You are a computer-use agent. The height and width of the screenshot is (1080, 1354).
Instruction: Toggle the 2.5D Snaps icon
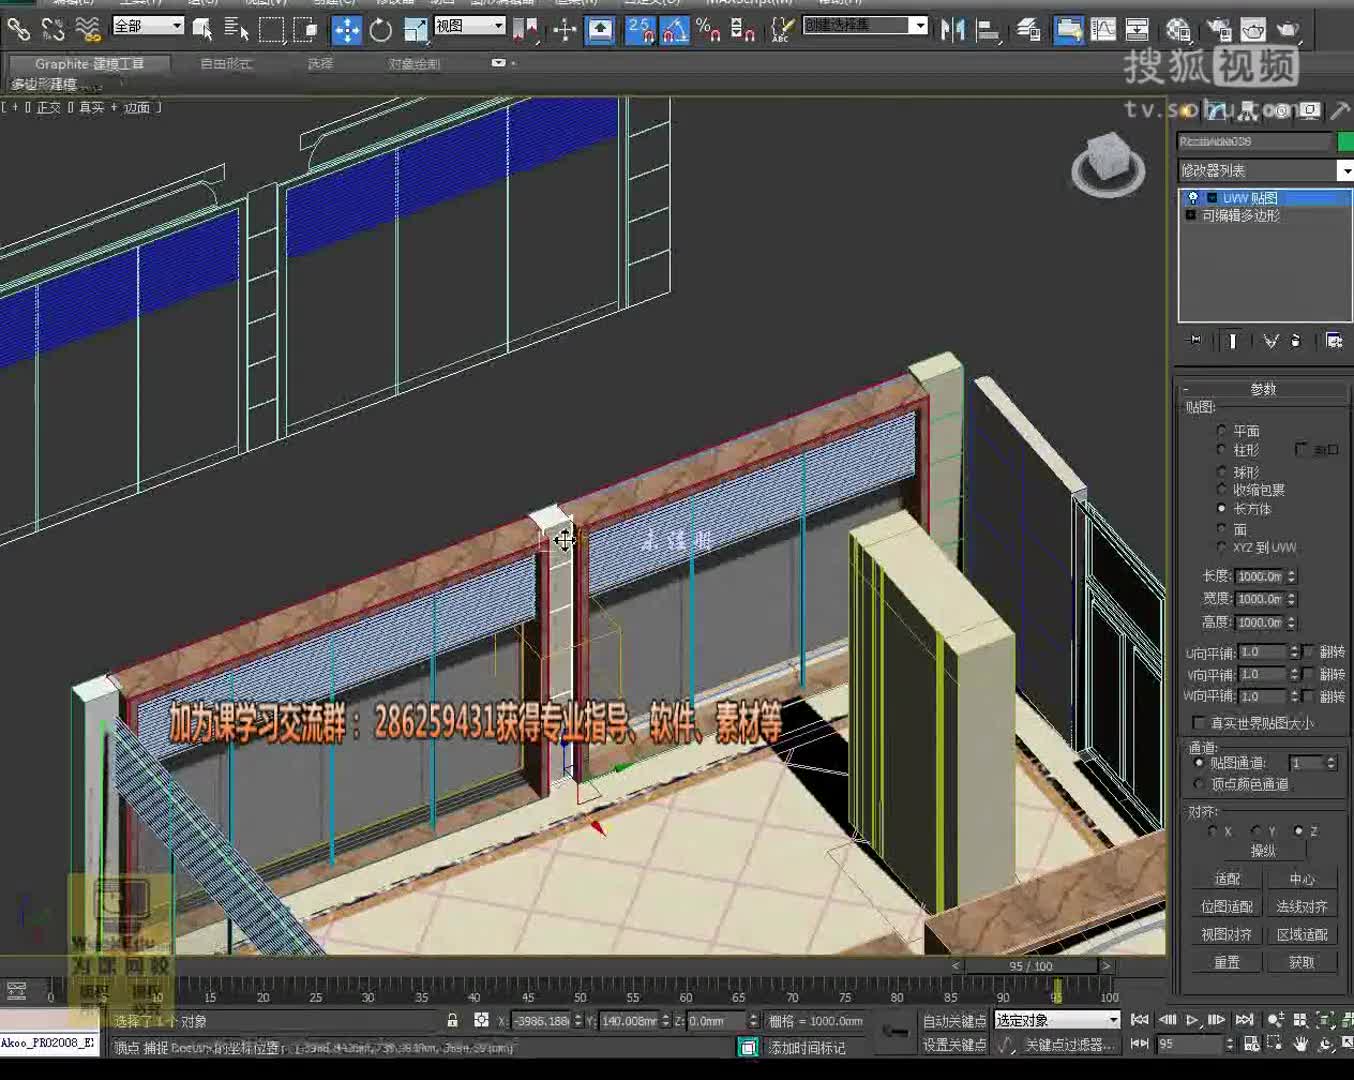(640, 29)
